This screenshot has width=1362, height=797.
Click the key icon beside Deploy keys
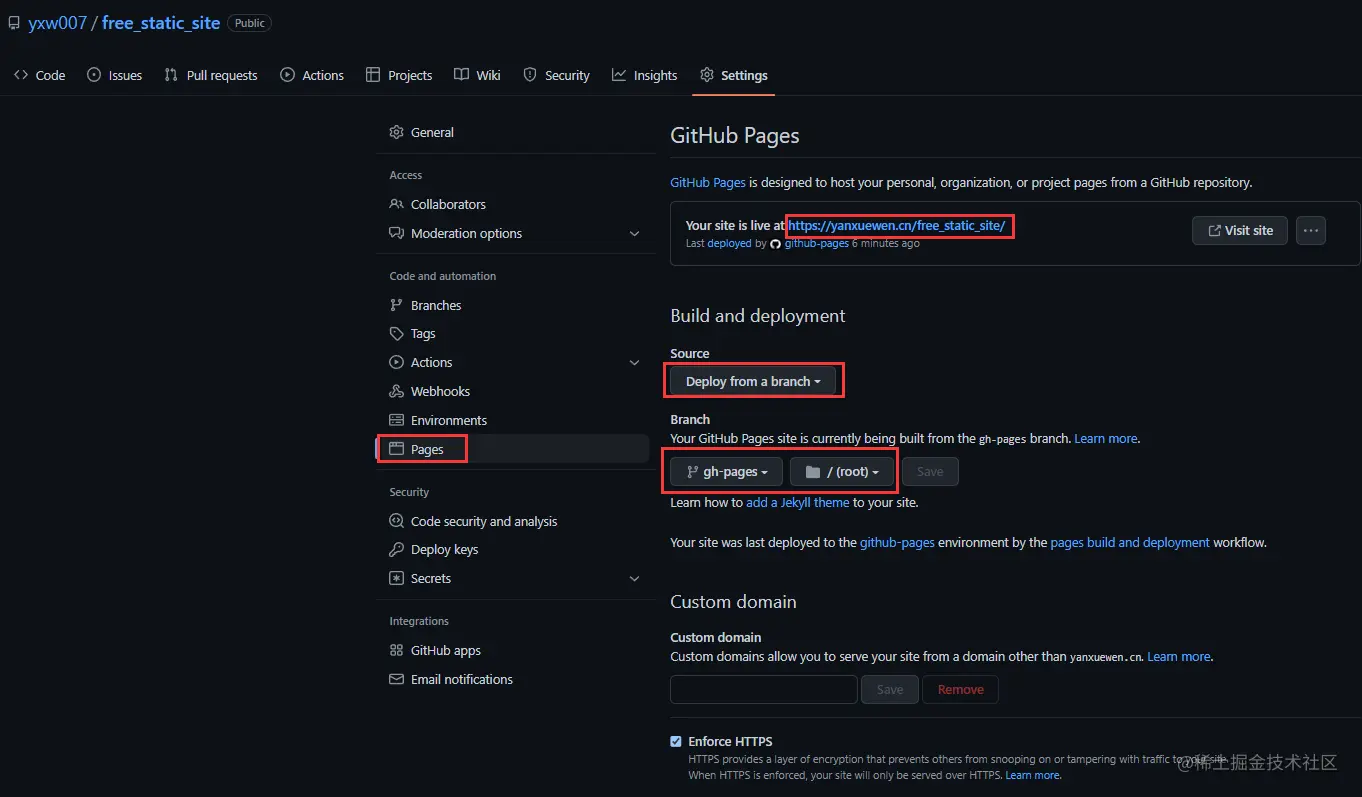click(x=396, y=549)
